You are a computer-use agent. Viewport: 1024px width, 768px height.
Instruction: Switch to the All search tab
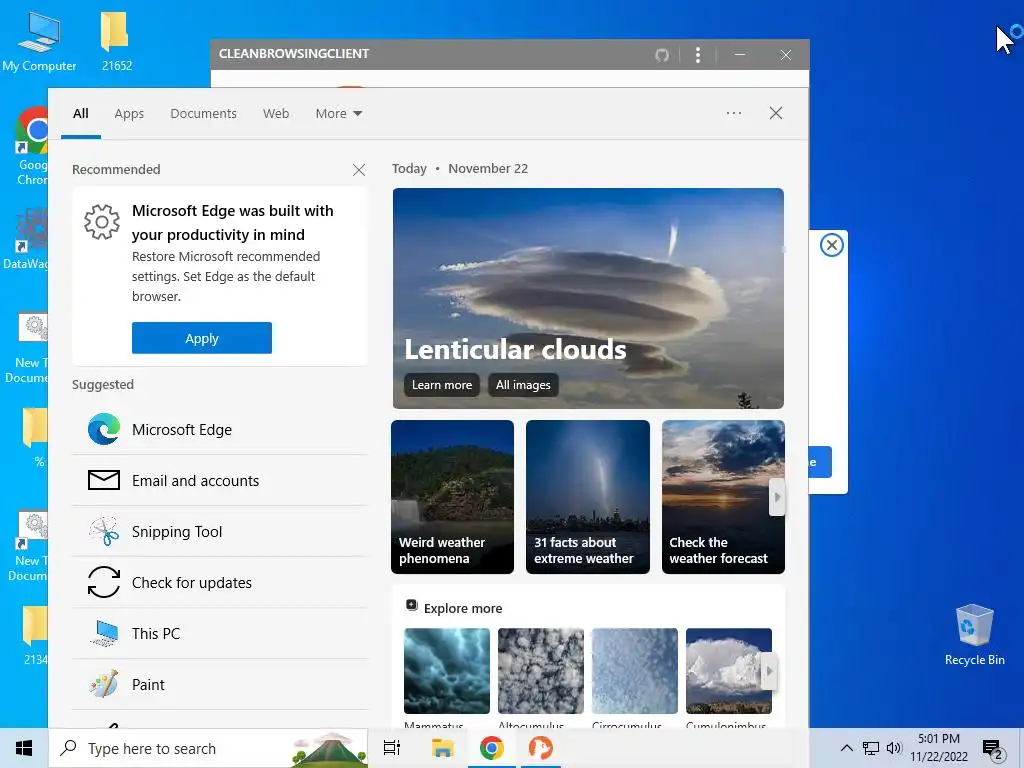click(x=81, y=114)
